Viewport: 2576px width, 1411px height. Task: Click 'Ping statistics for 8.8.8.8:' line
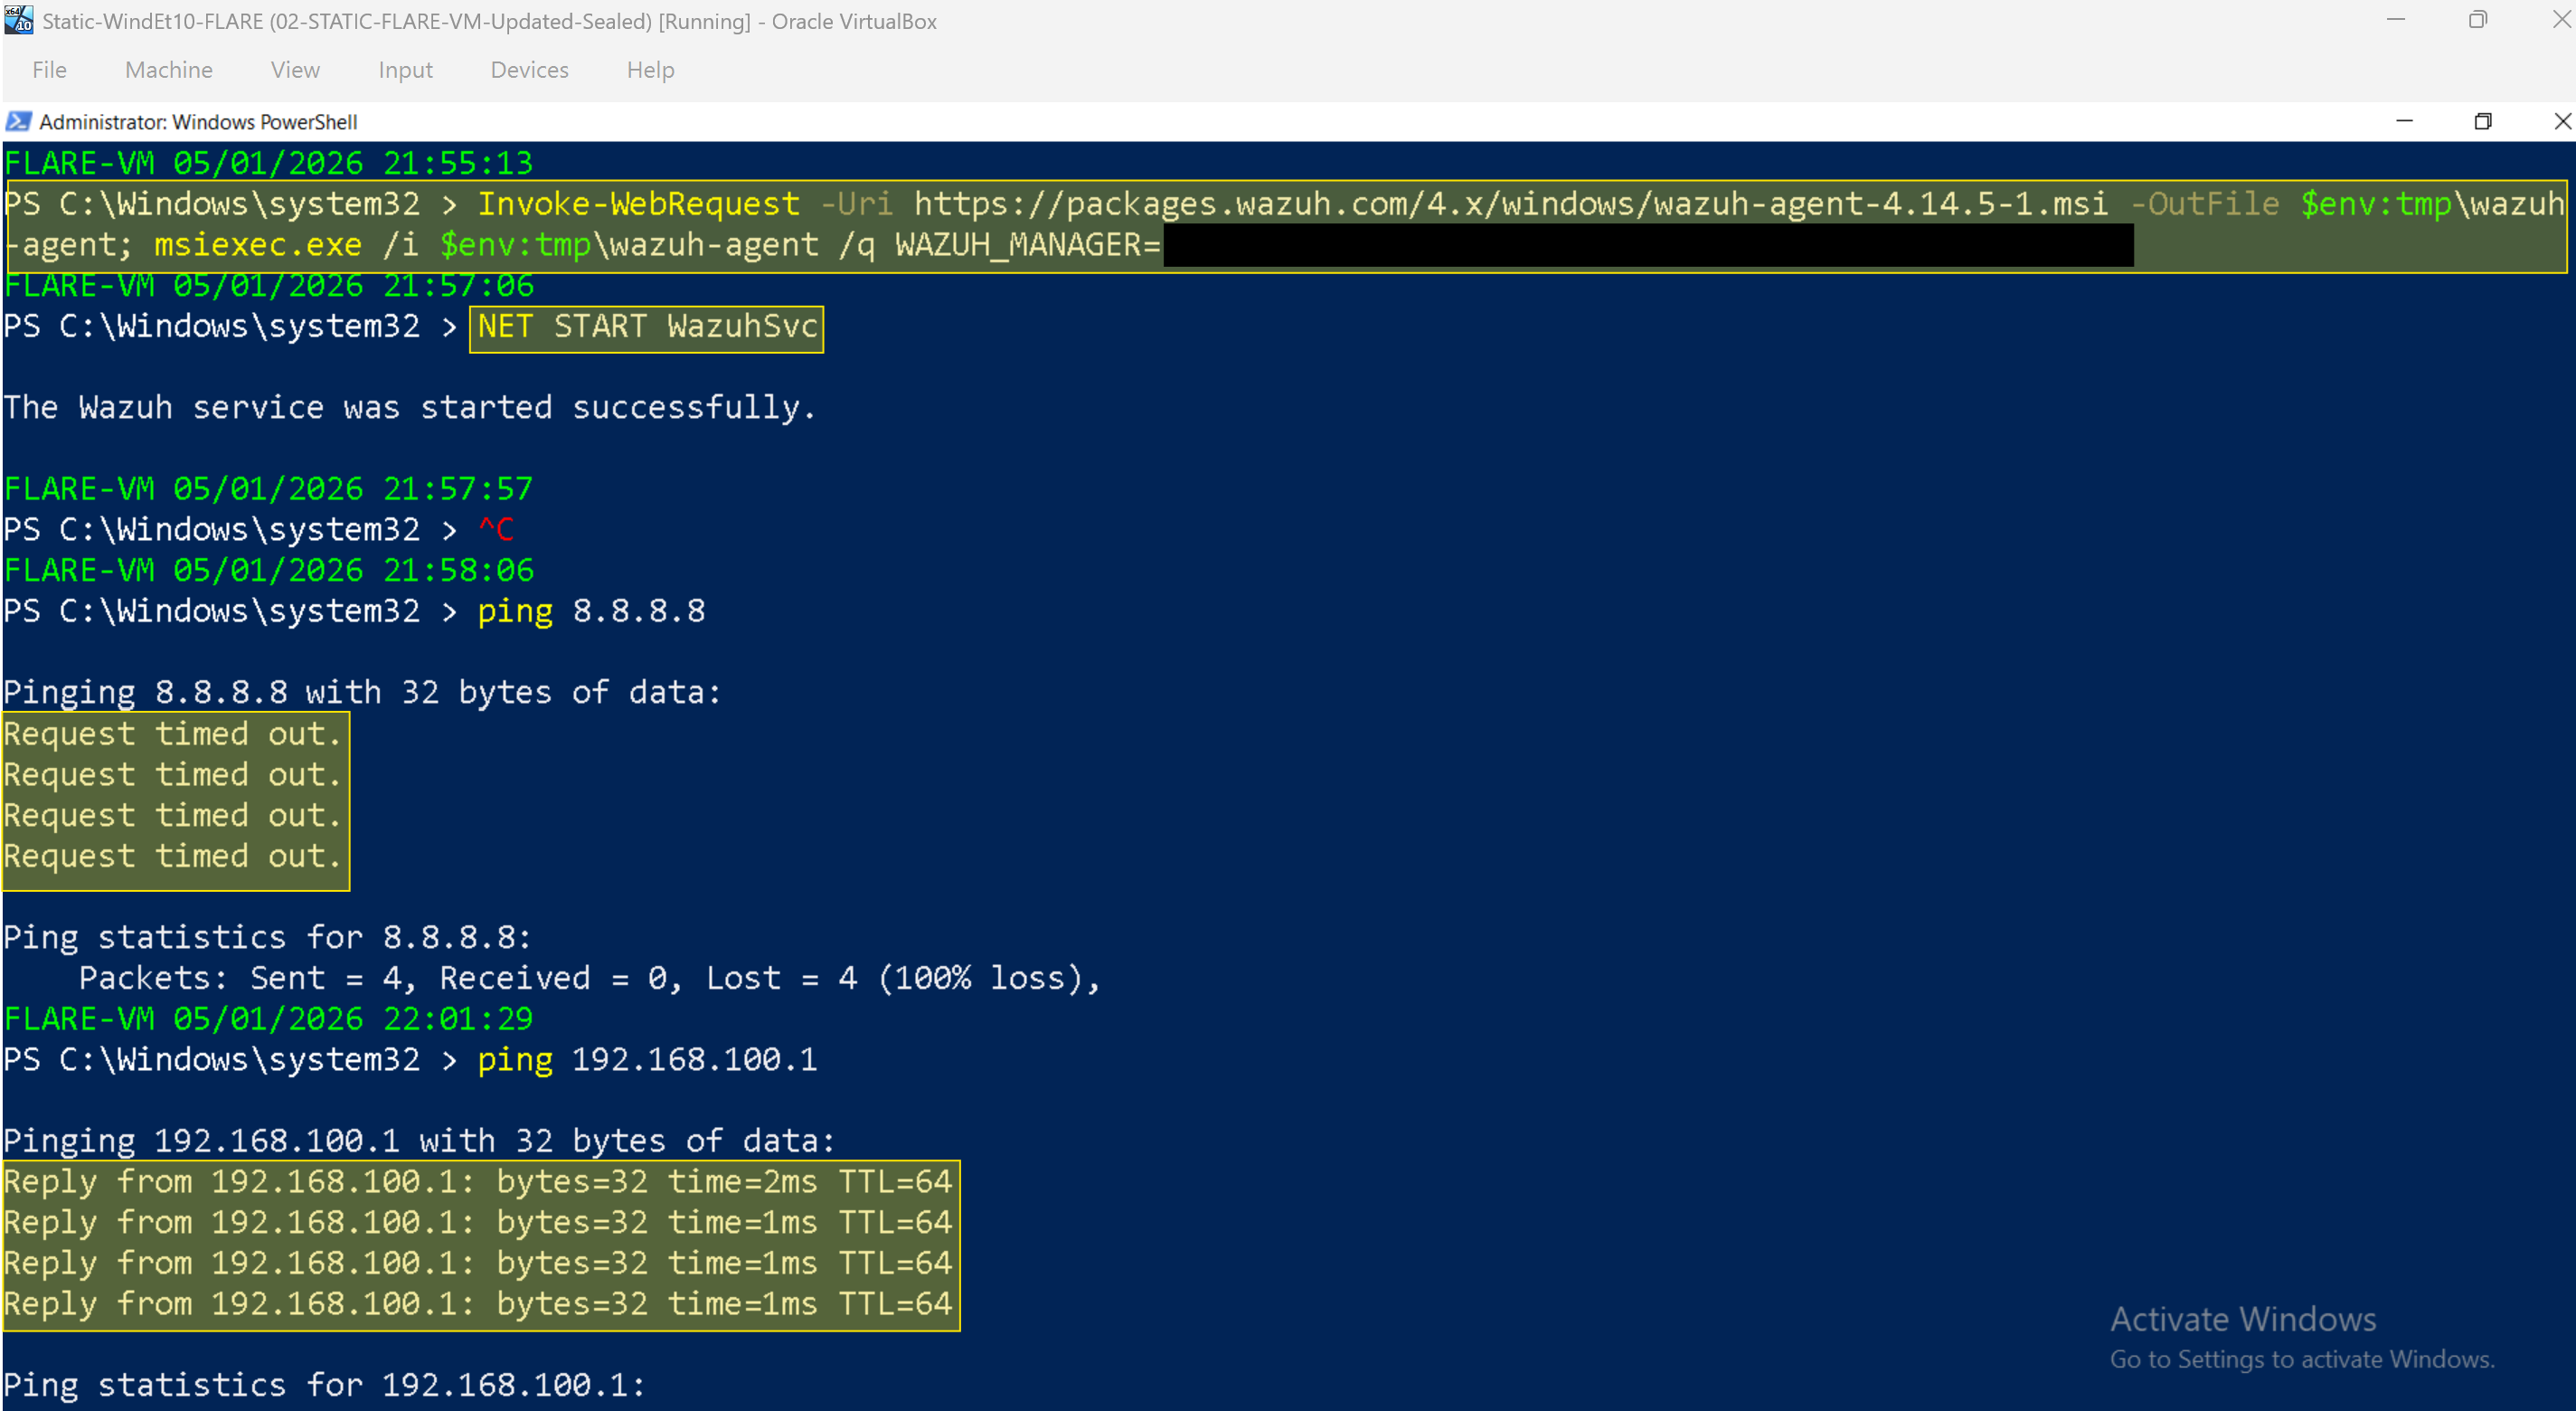[x=267, y=937]
